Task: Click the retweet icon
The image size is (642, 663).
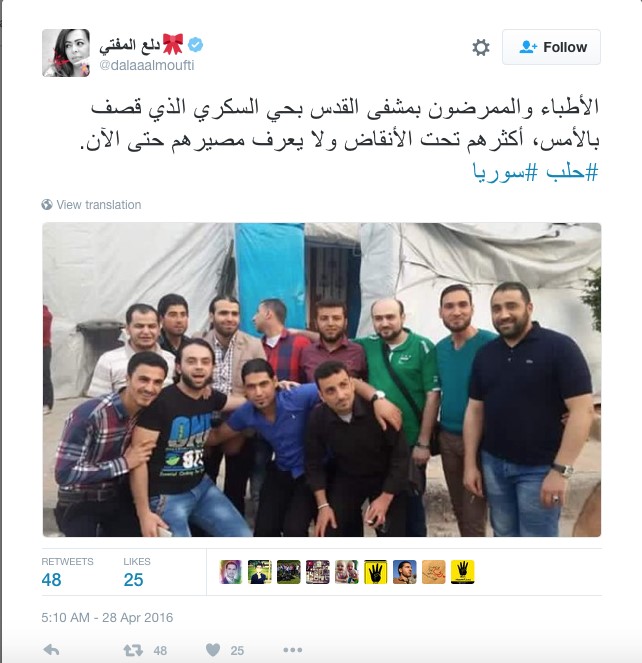Action: 132,650
